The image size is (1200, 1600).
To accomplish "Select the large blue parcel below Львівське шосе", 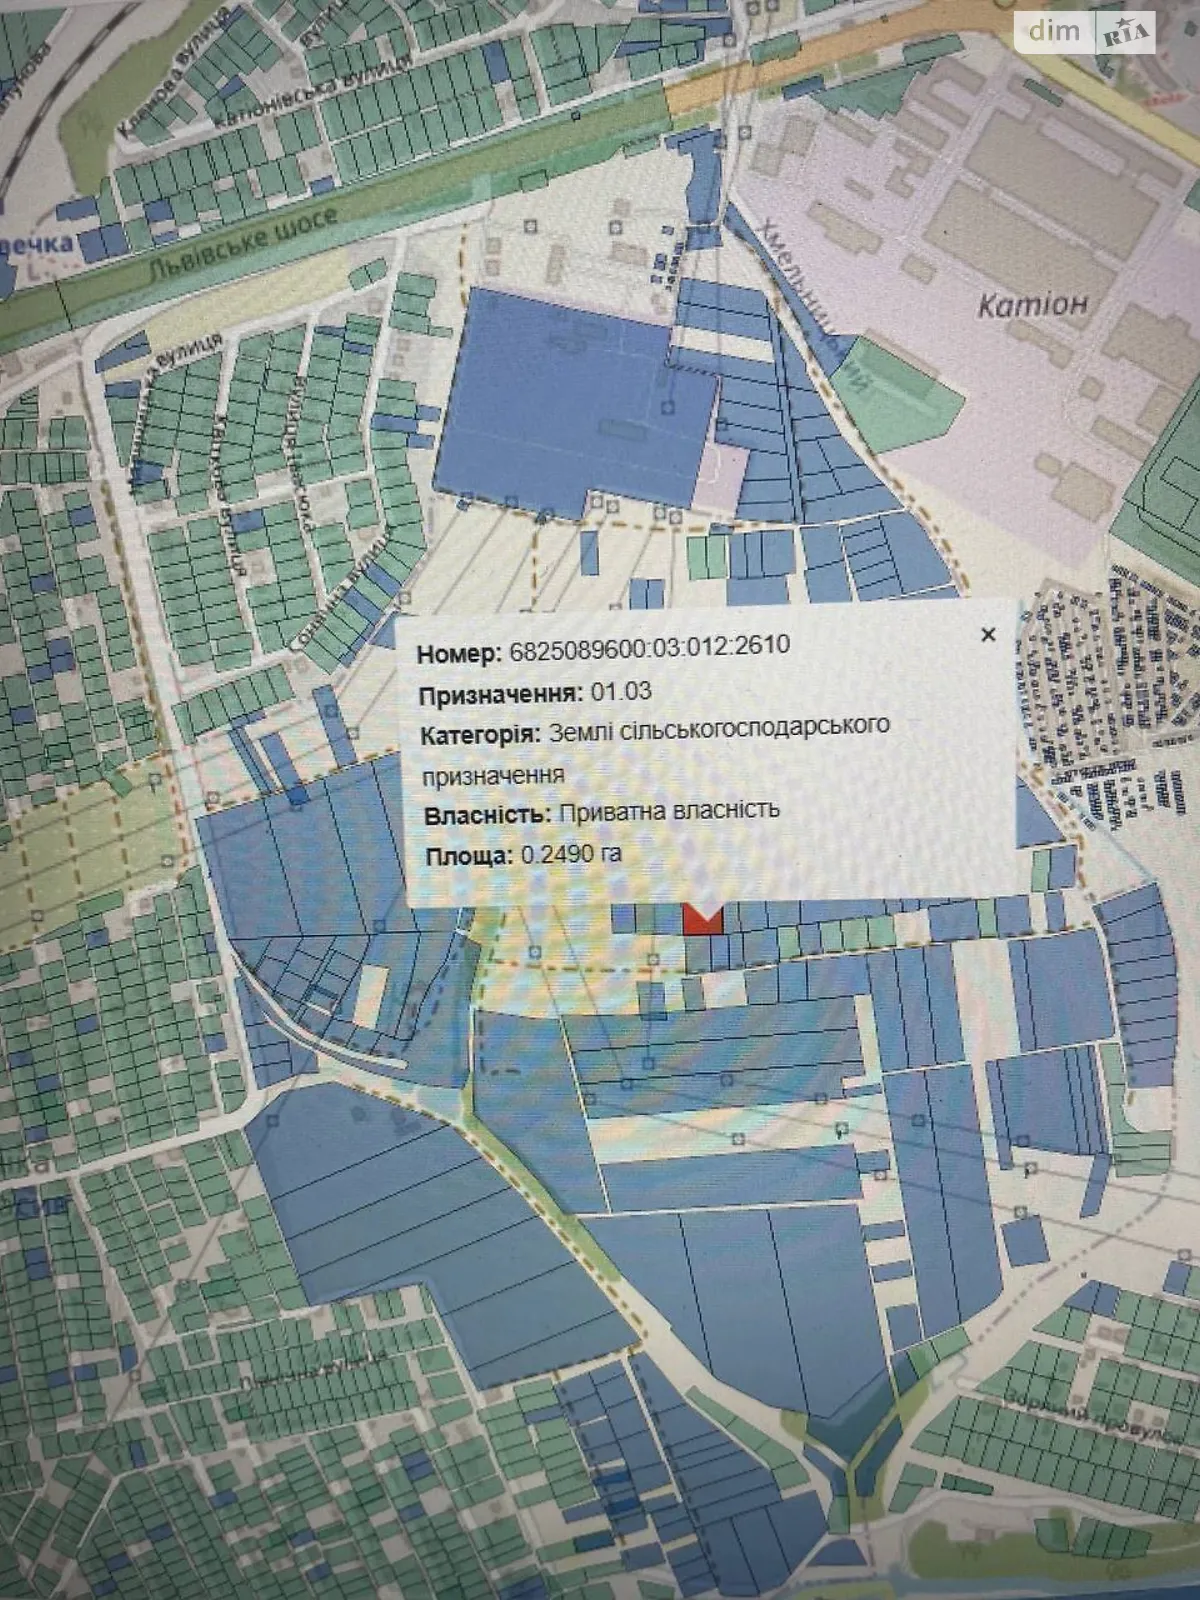I will [x=560, y=400].
